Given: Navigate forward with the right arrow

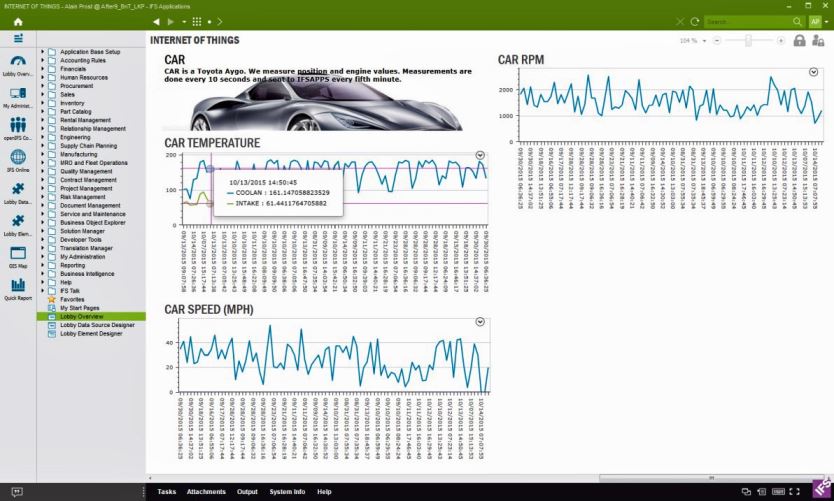Looking at the screenshot, I should click(x=171, y=22).
